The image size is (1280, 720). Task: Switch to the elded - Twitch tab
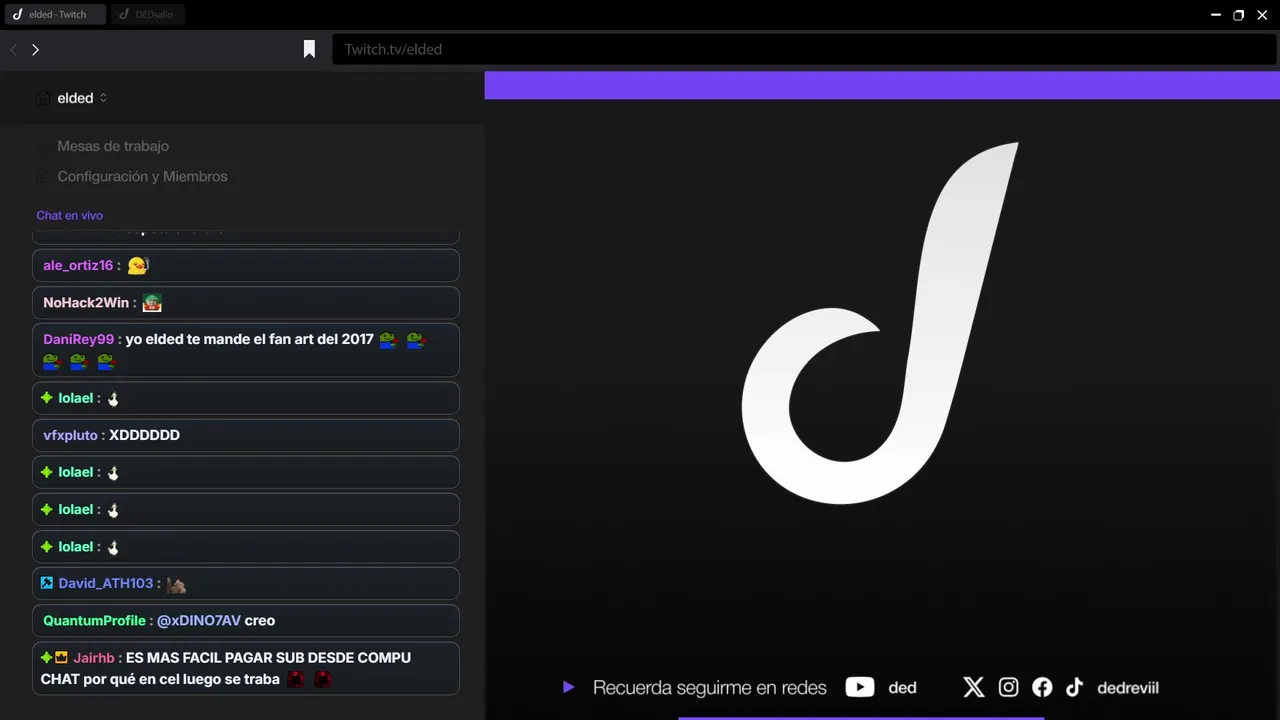[55, 15]
